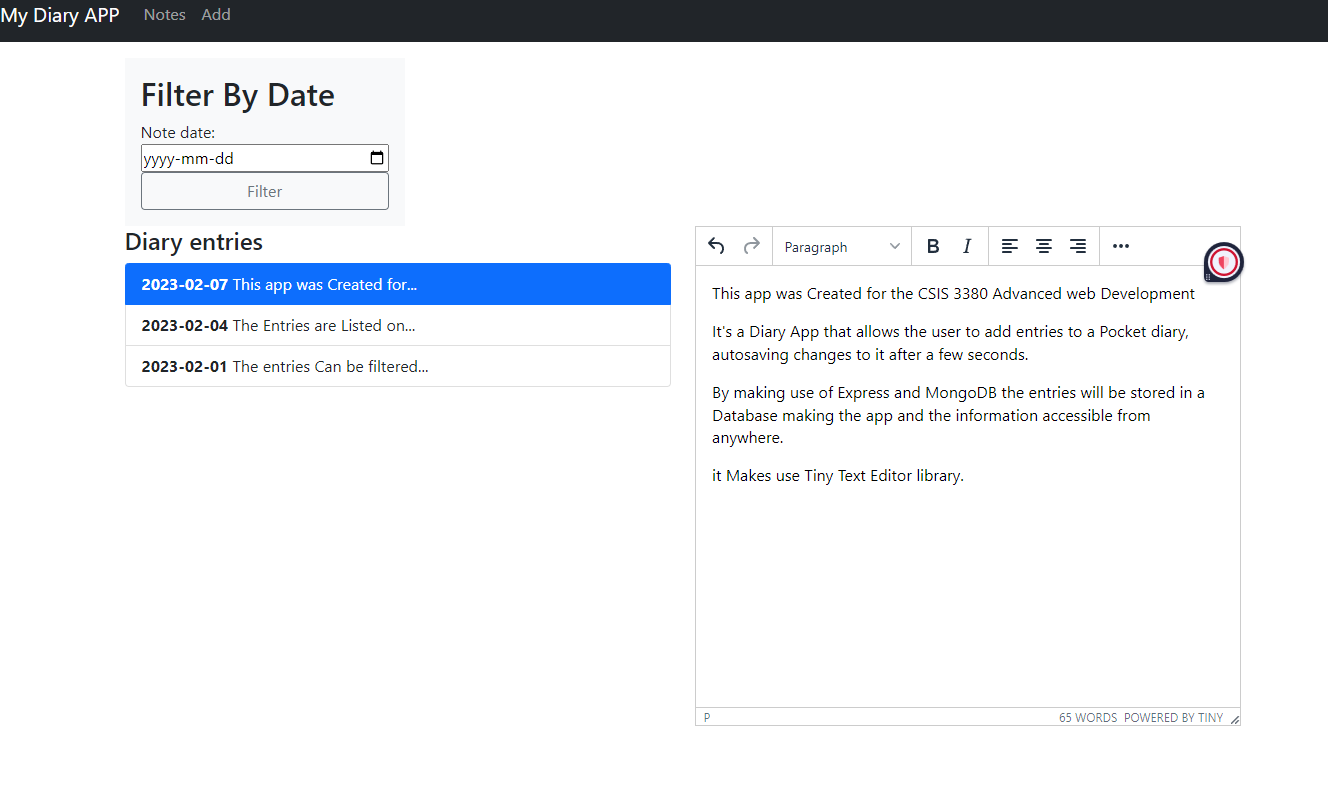Select the 2023-02-07 diary entry
1328x791 pixels.
[397, 284]
